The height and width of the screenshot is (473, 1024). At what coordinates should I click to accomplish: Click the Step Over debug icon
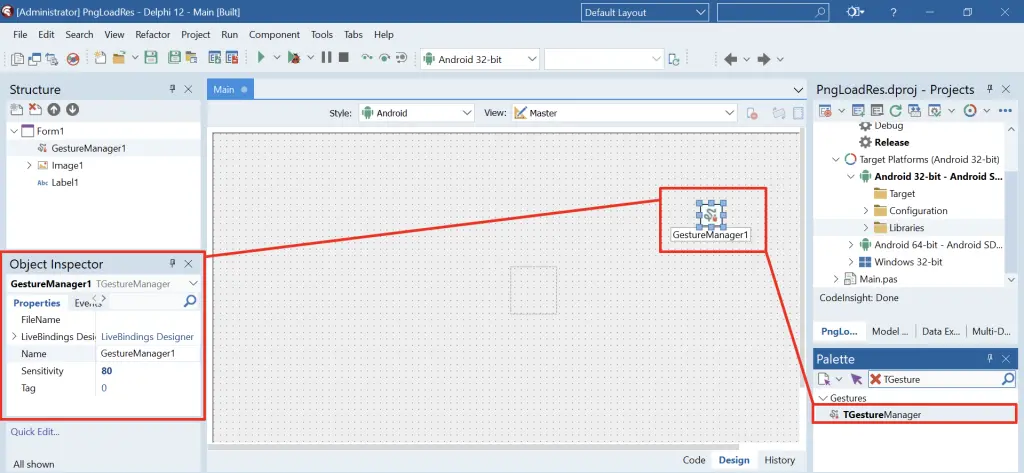pos(385,57)
